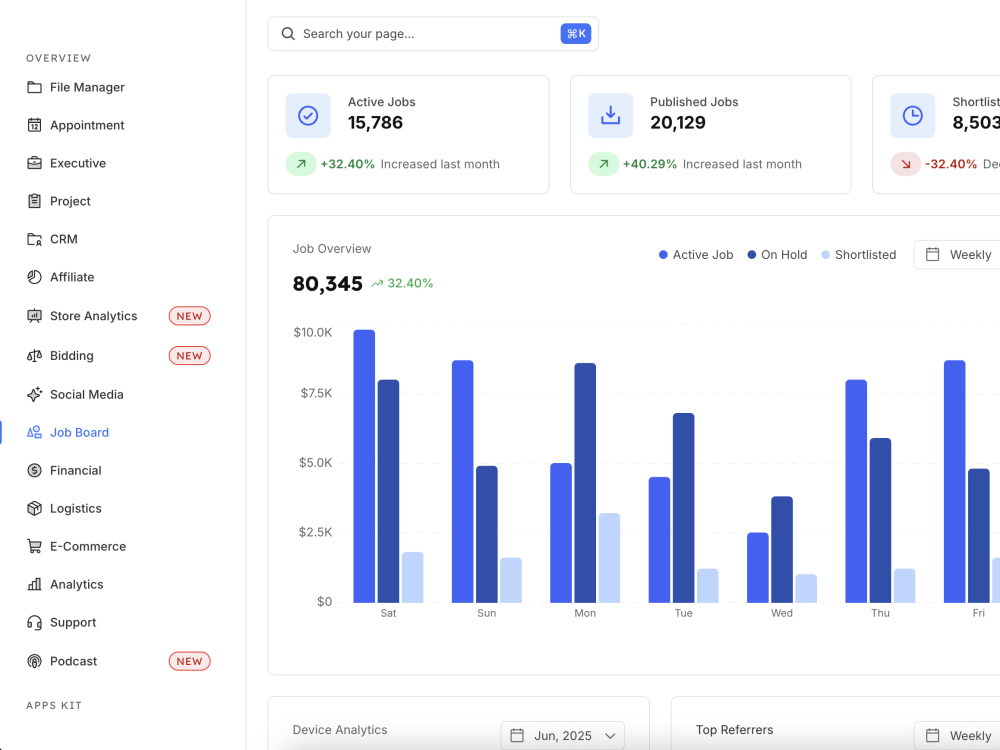Open File Manager from the sidebar
The width and height of the screenshot is (1000, 750).
point(87,87)
